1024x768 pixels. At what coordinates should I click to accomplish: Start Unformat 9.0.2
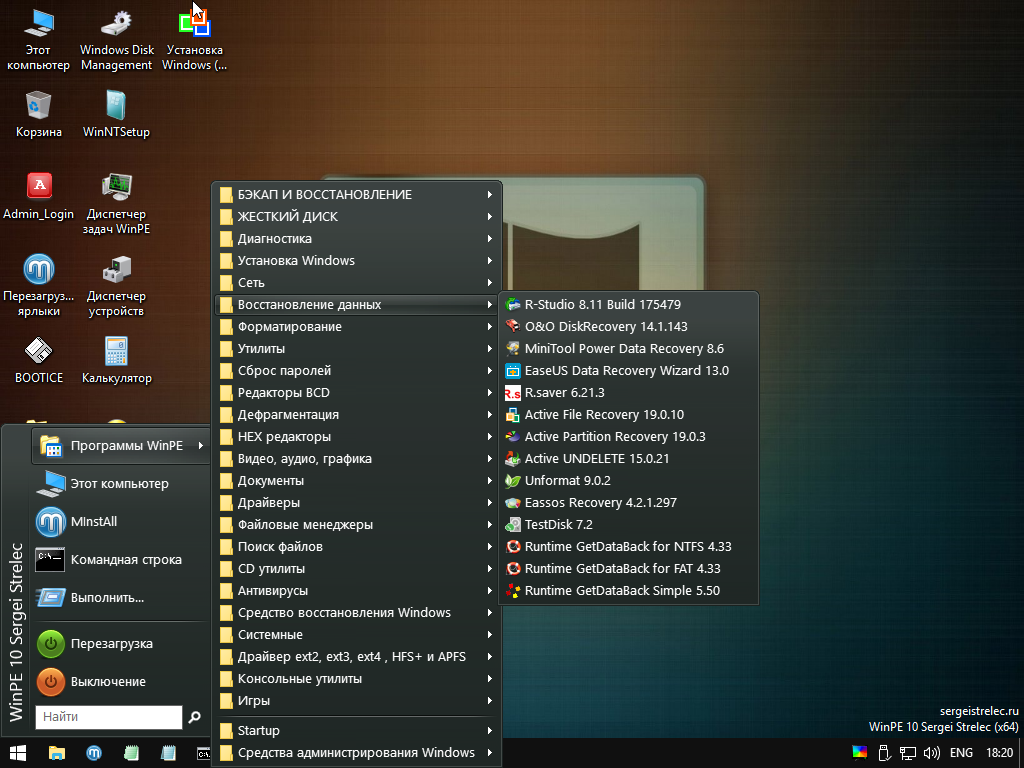click(x=628, y=481)
